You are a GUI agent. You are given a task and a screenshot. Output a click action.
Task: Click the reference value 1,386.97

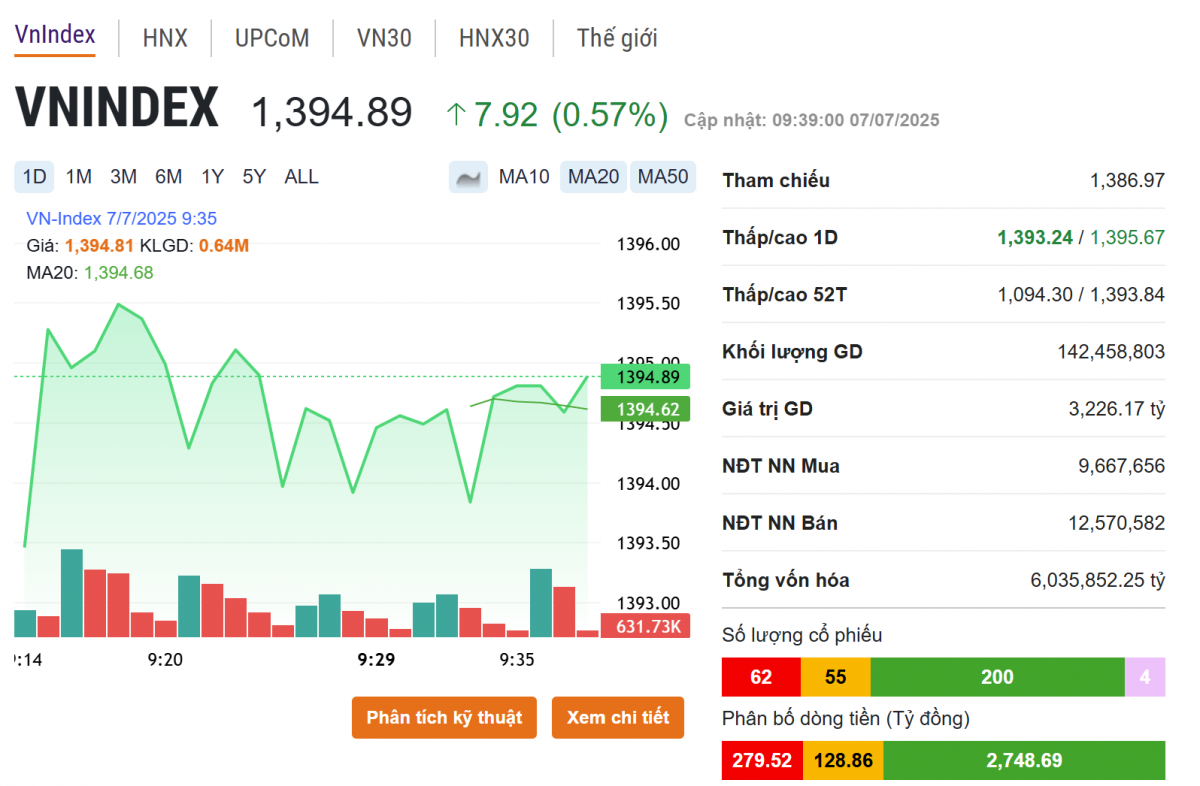tap(1127, 181)
